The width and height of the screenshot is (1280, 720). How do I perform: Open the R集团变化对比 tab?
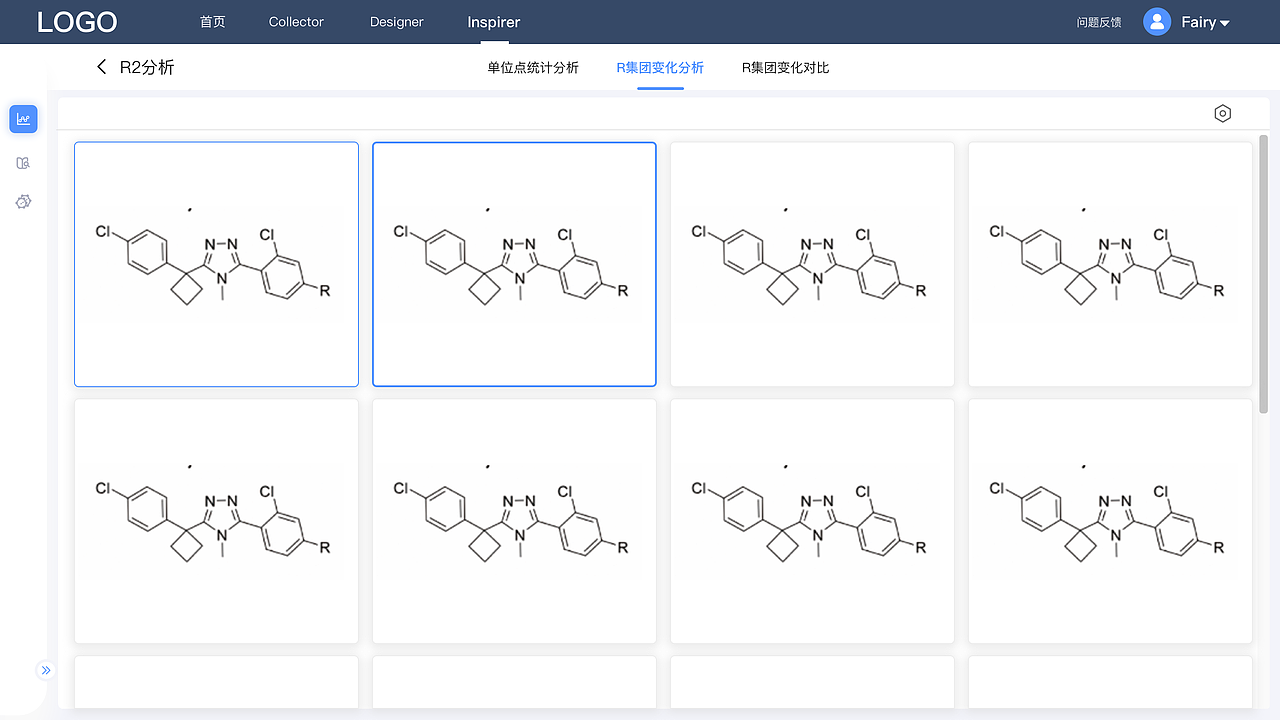tap(785, 68)
